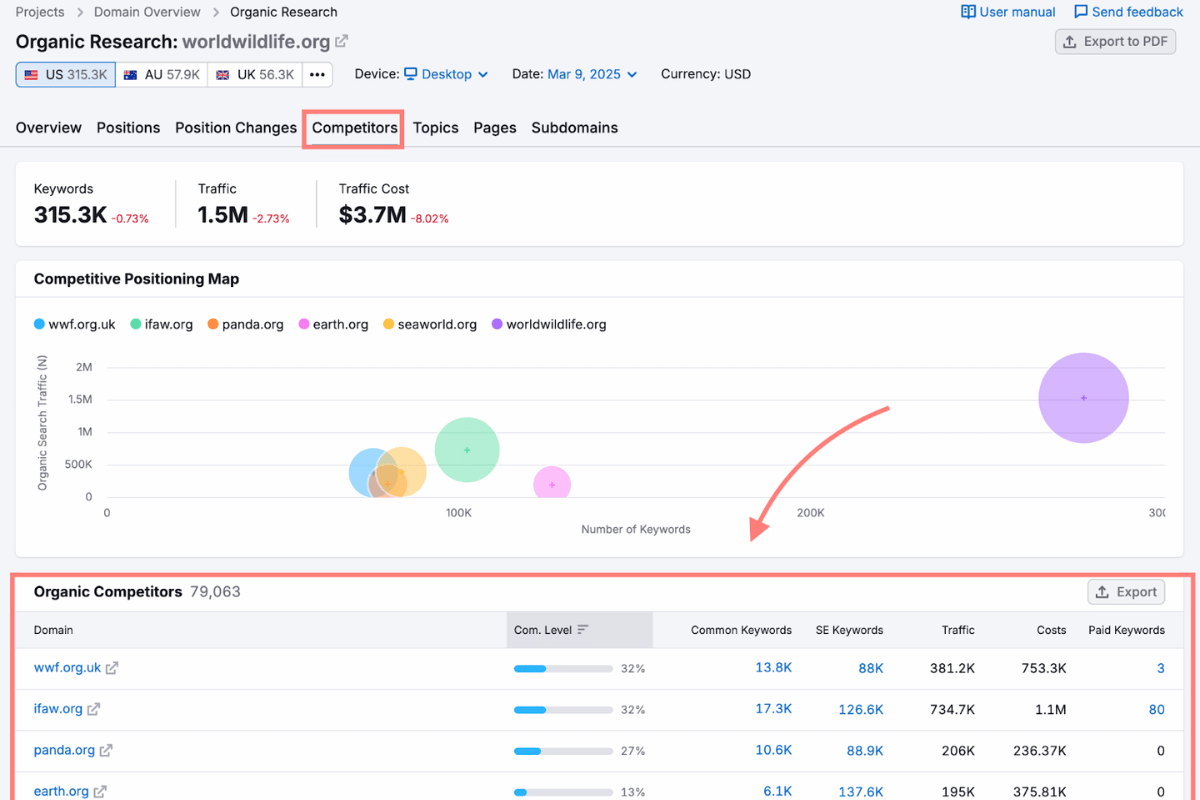The width and height of the screenshot is (1200, 800).
Task: Click 126.6K SE keywords value
Action: coord(861,709)
